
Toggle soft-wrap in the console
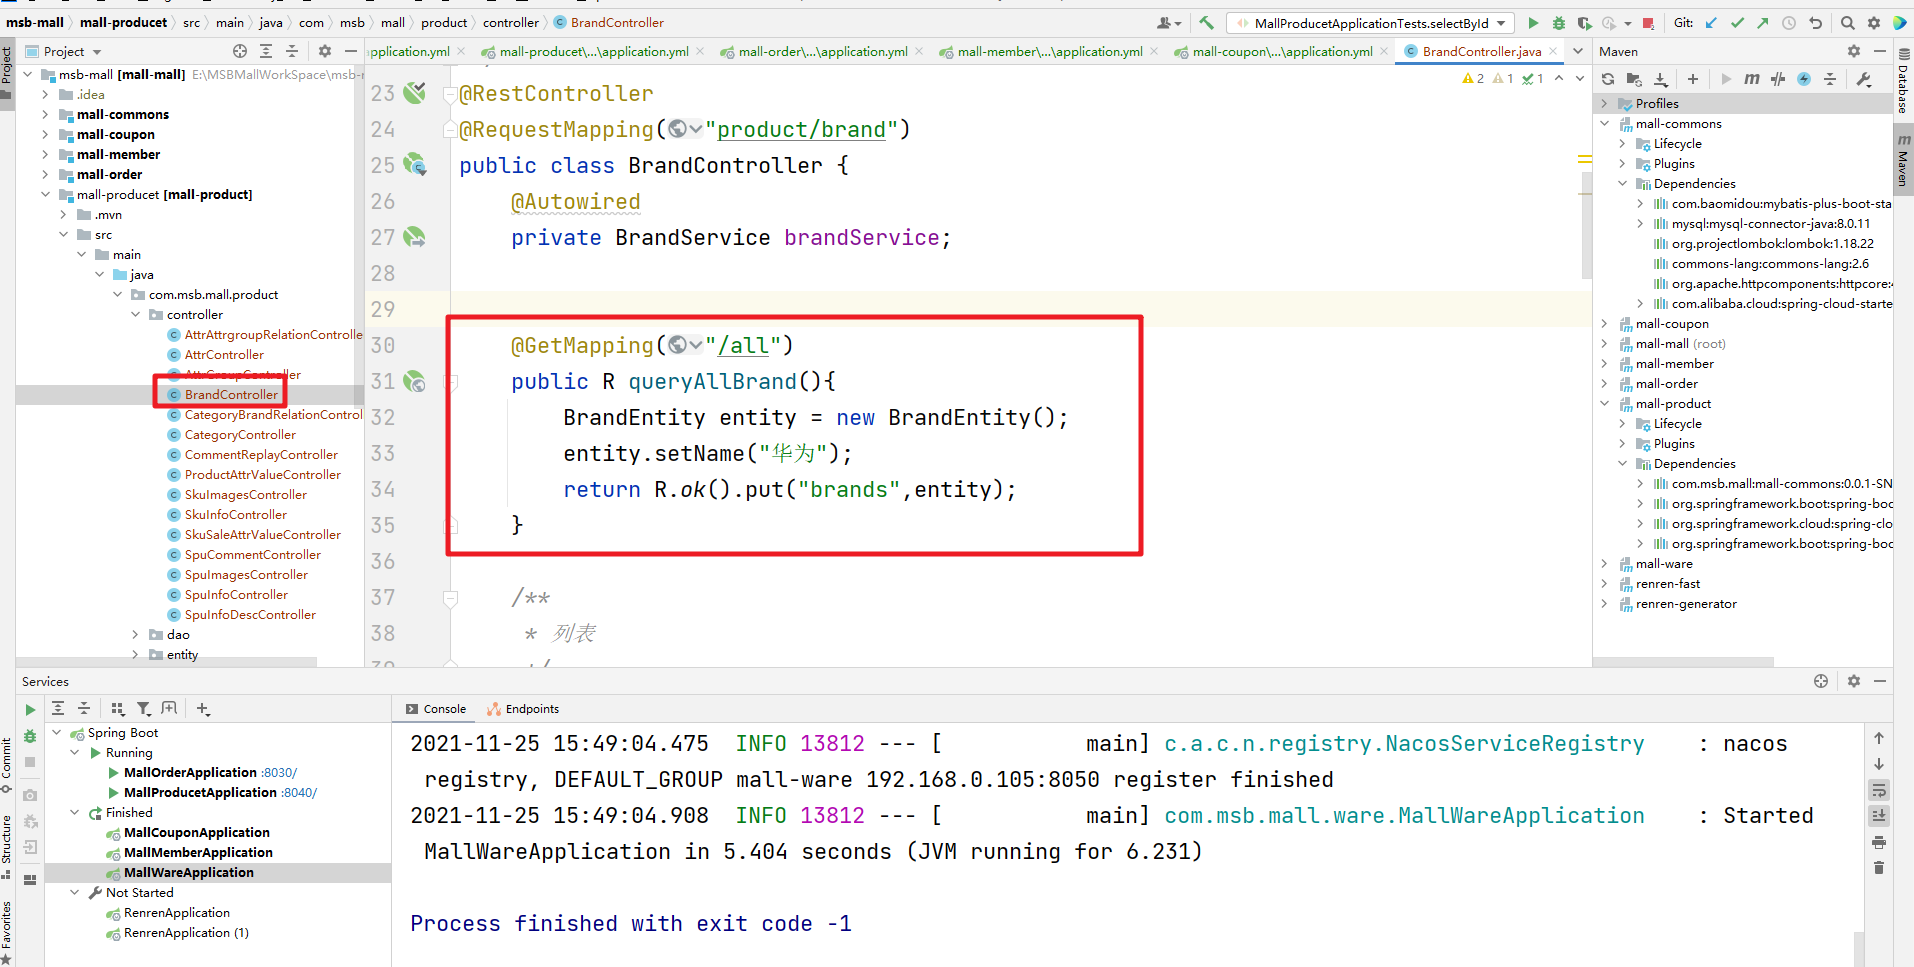pos(1879,790)
